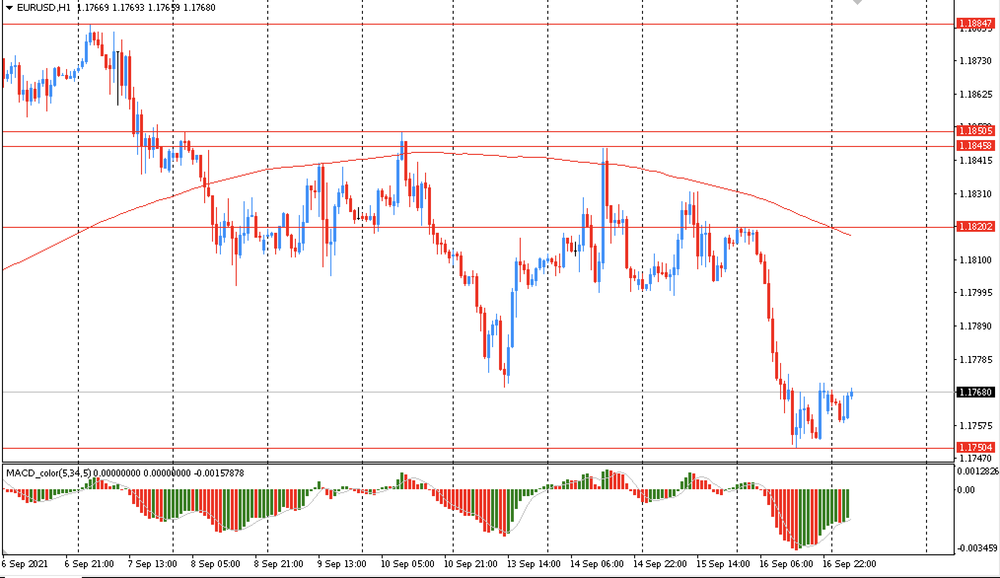Click the 8 Sep 05:00 time label
This screenshot has height=578, width=1000.
pyautogui.click(x=216, y=564)
